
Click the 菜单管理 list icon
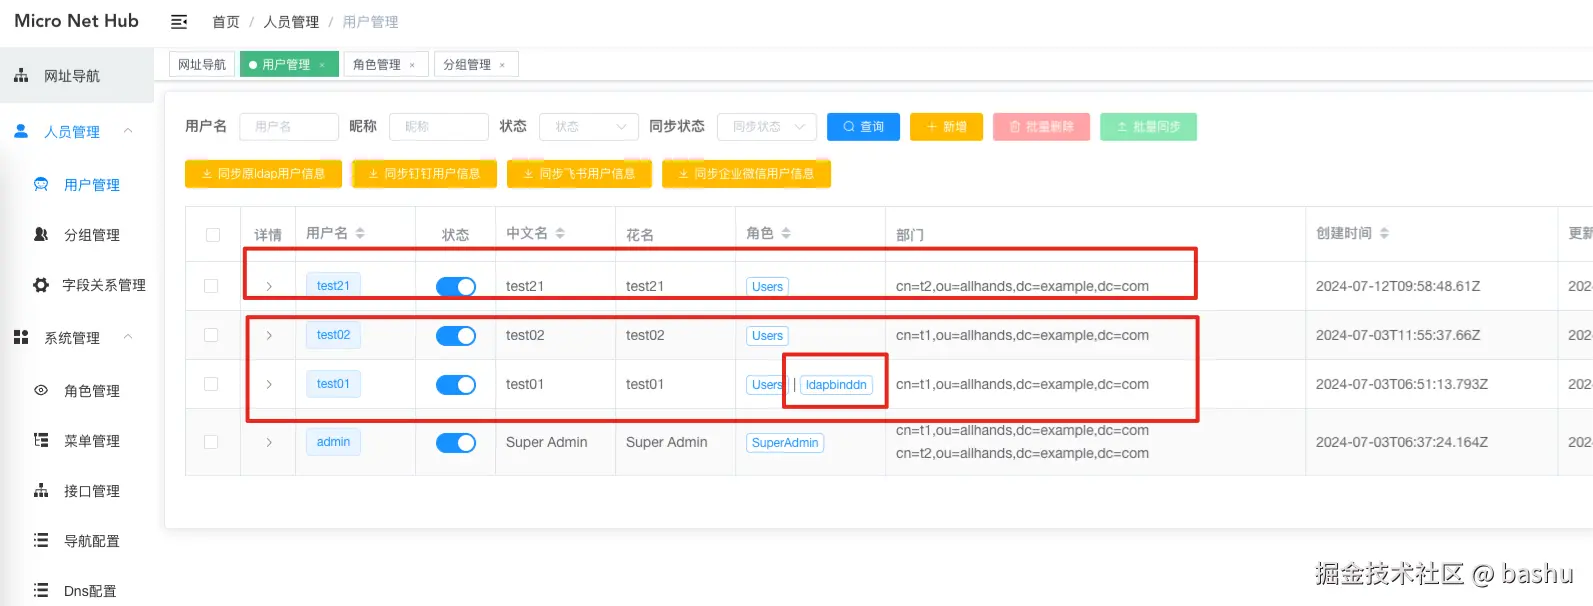point(41,440)
